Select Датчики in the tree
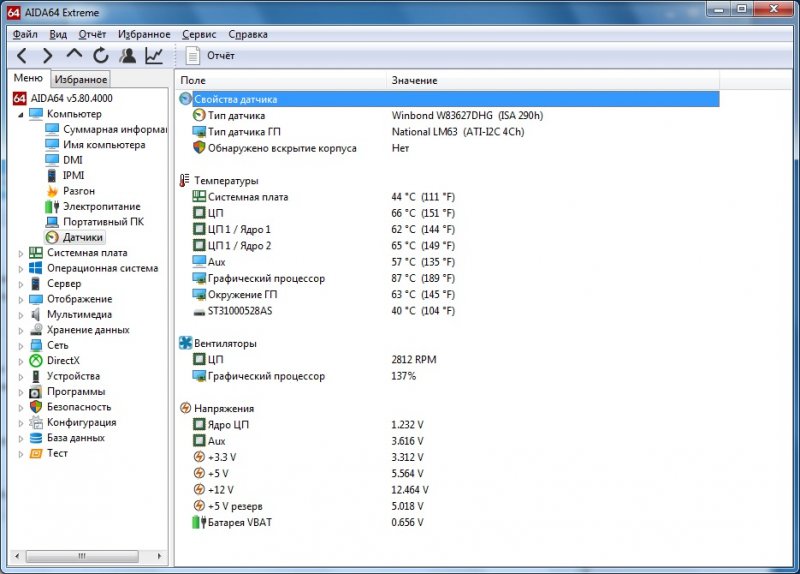 (82, 238)
